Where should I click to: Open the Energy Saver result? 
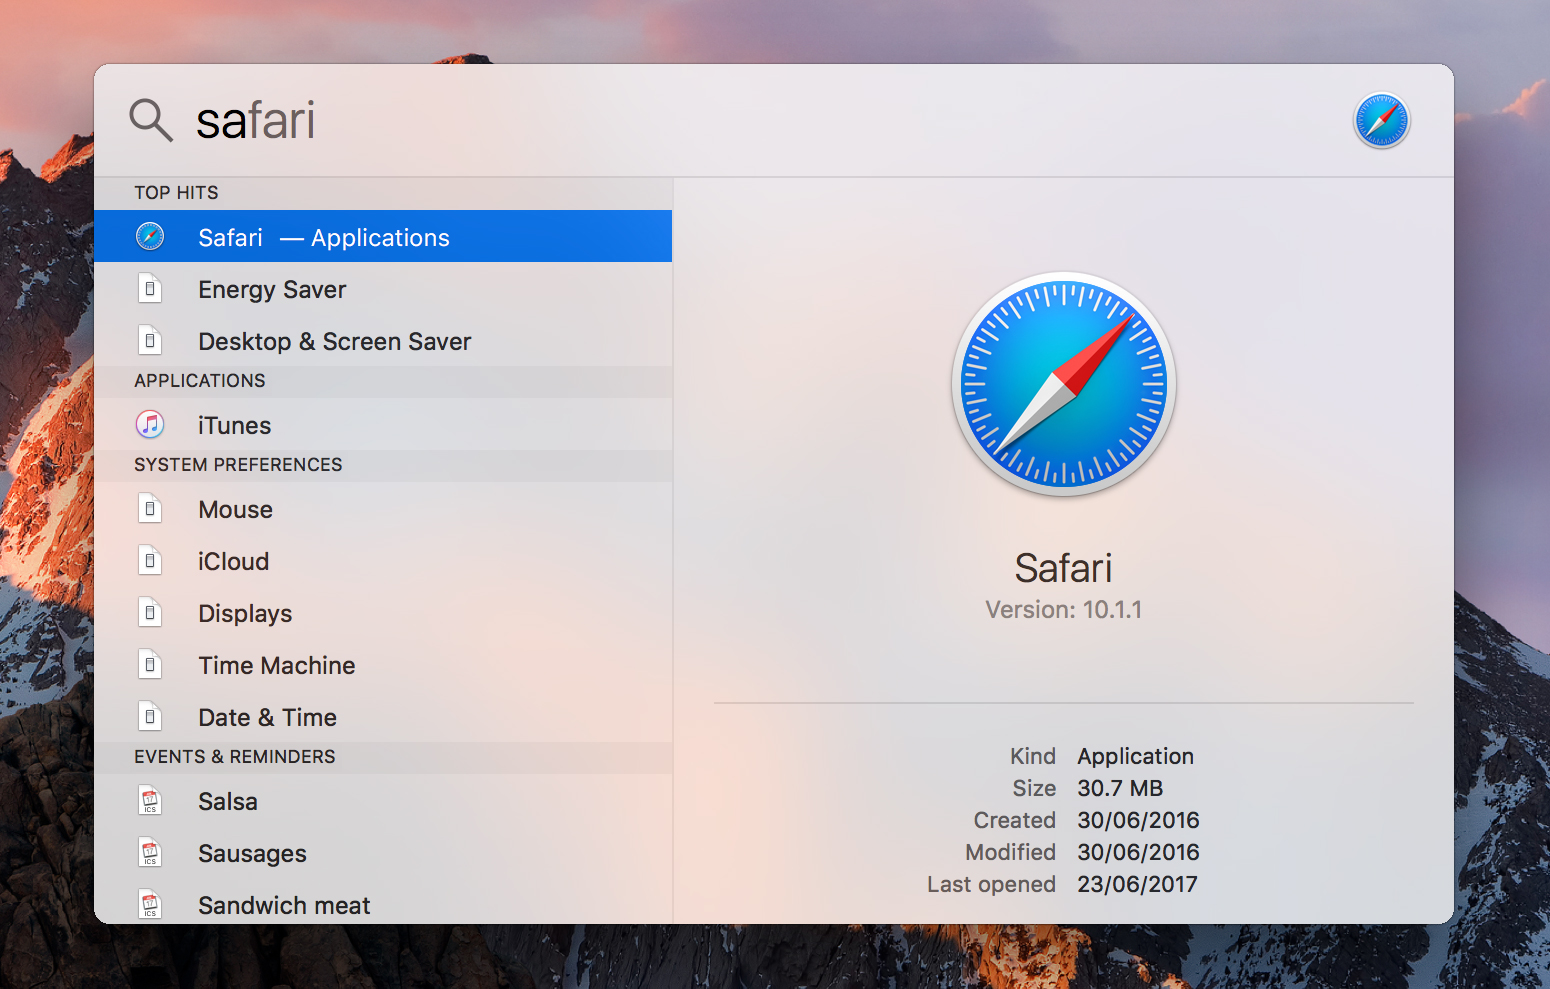383,289
